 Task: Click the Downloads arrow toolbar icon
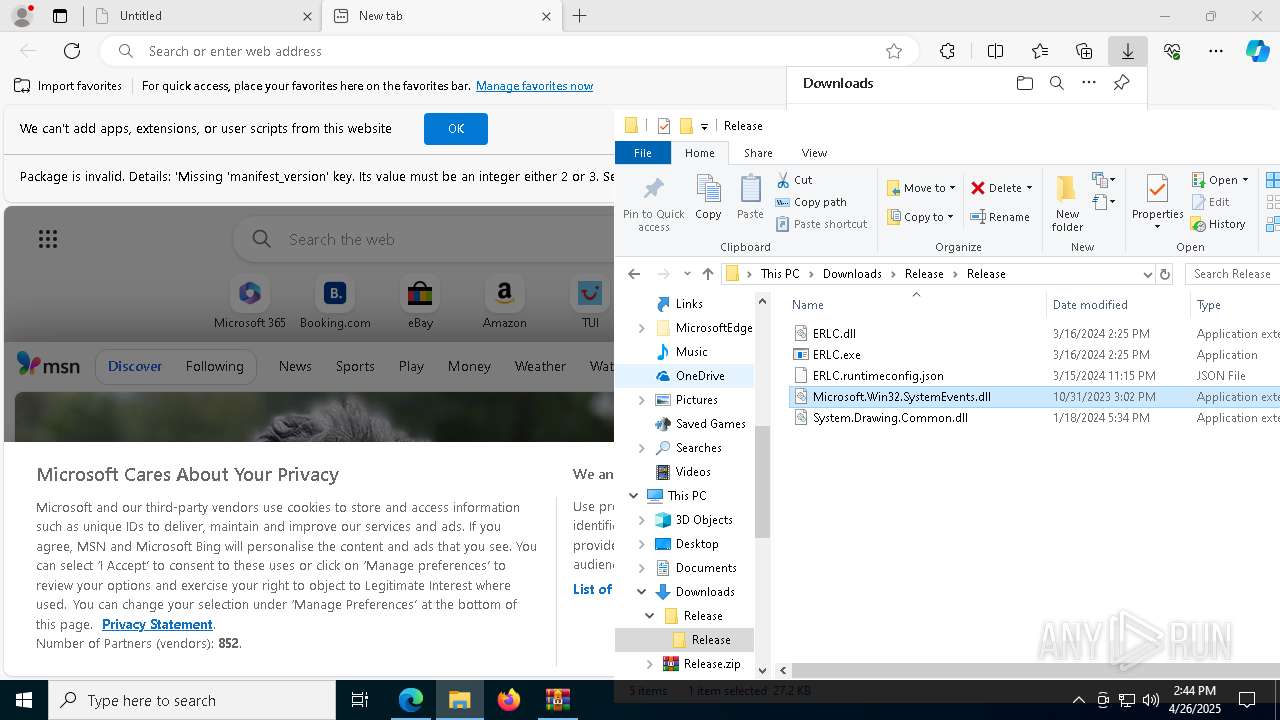[x=1127, y=51]
